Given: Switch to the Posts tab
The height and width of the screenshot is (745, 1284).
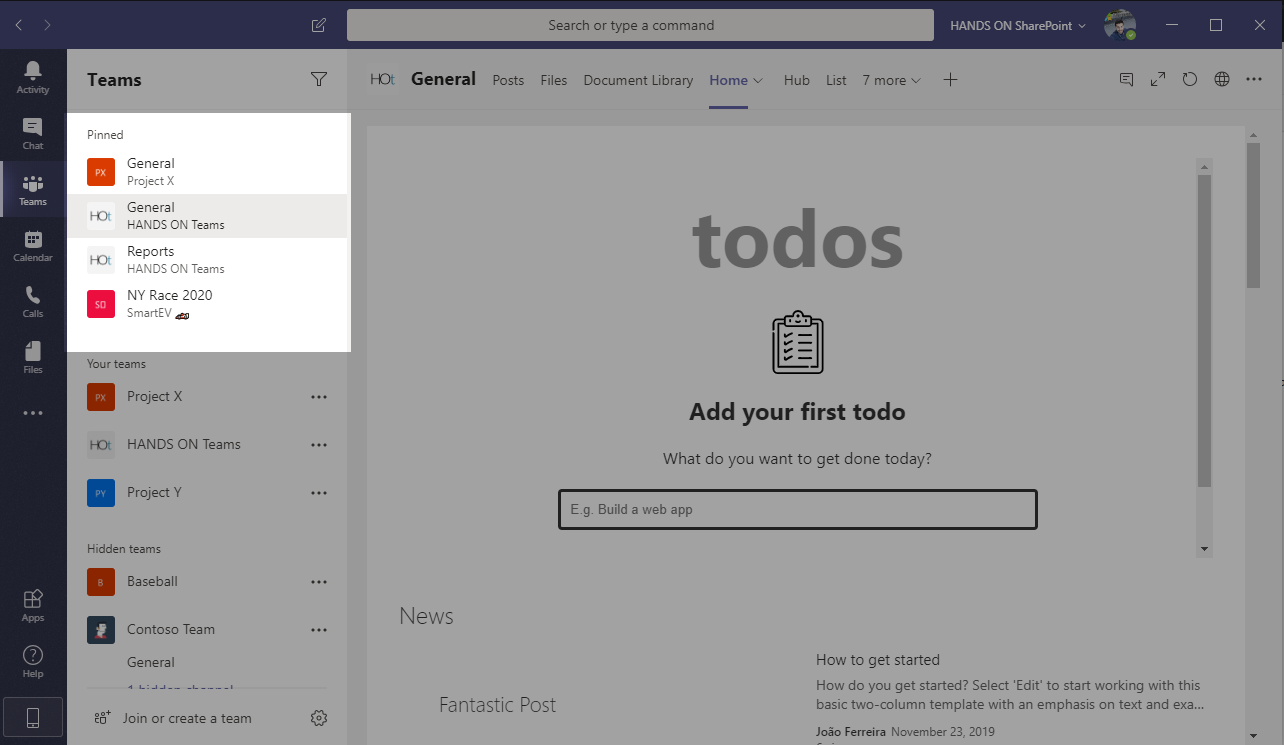Looking at the screenshot, I should (508, 79).
